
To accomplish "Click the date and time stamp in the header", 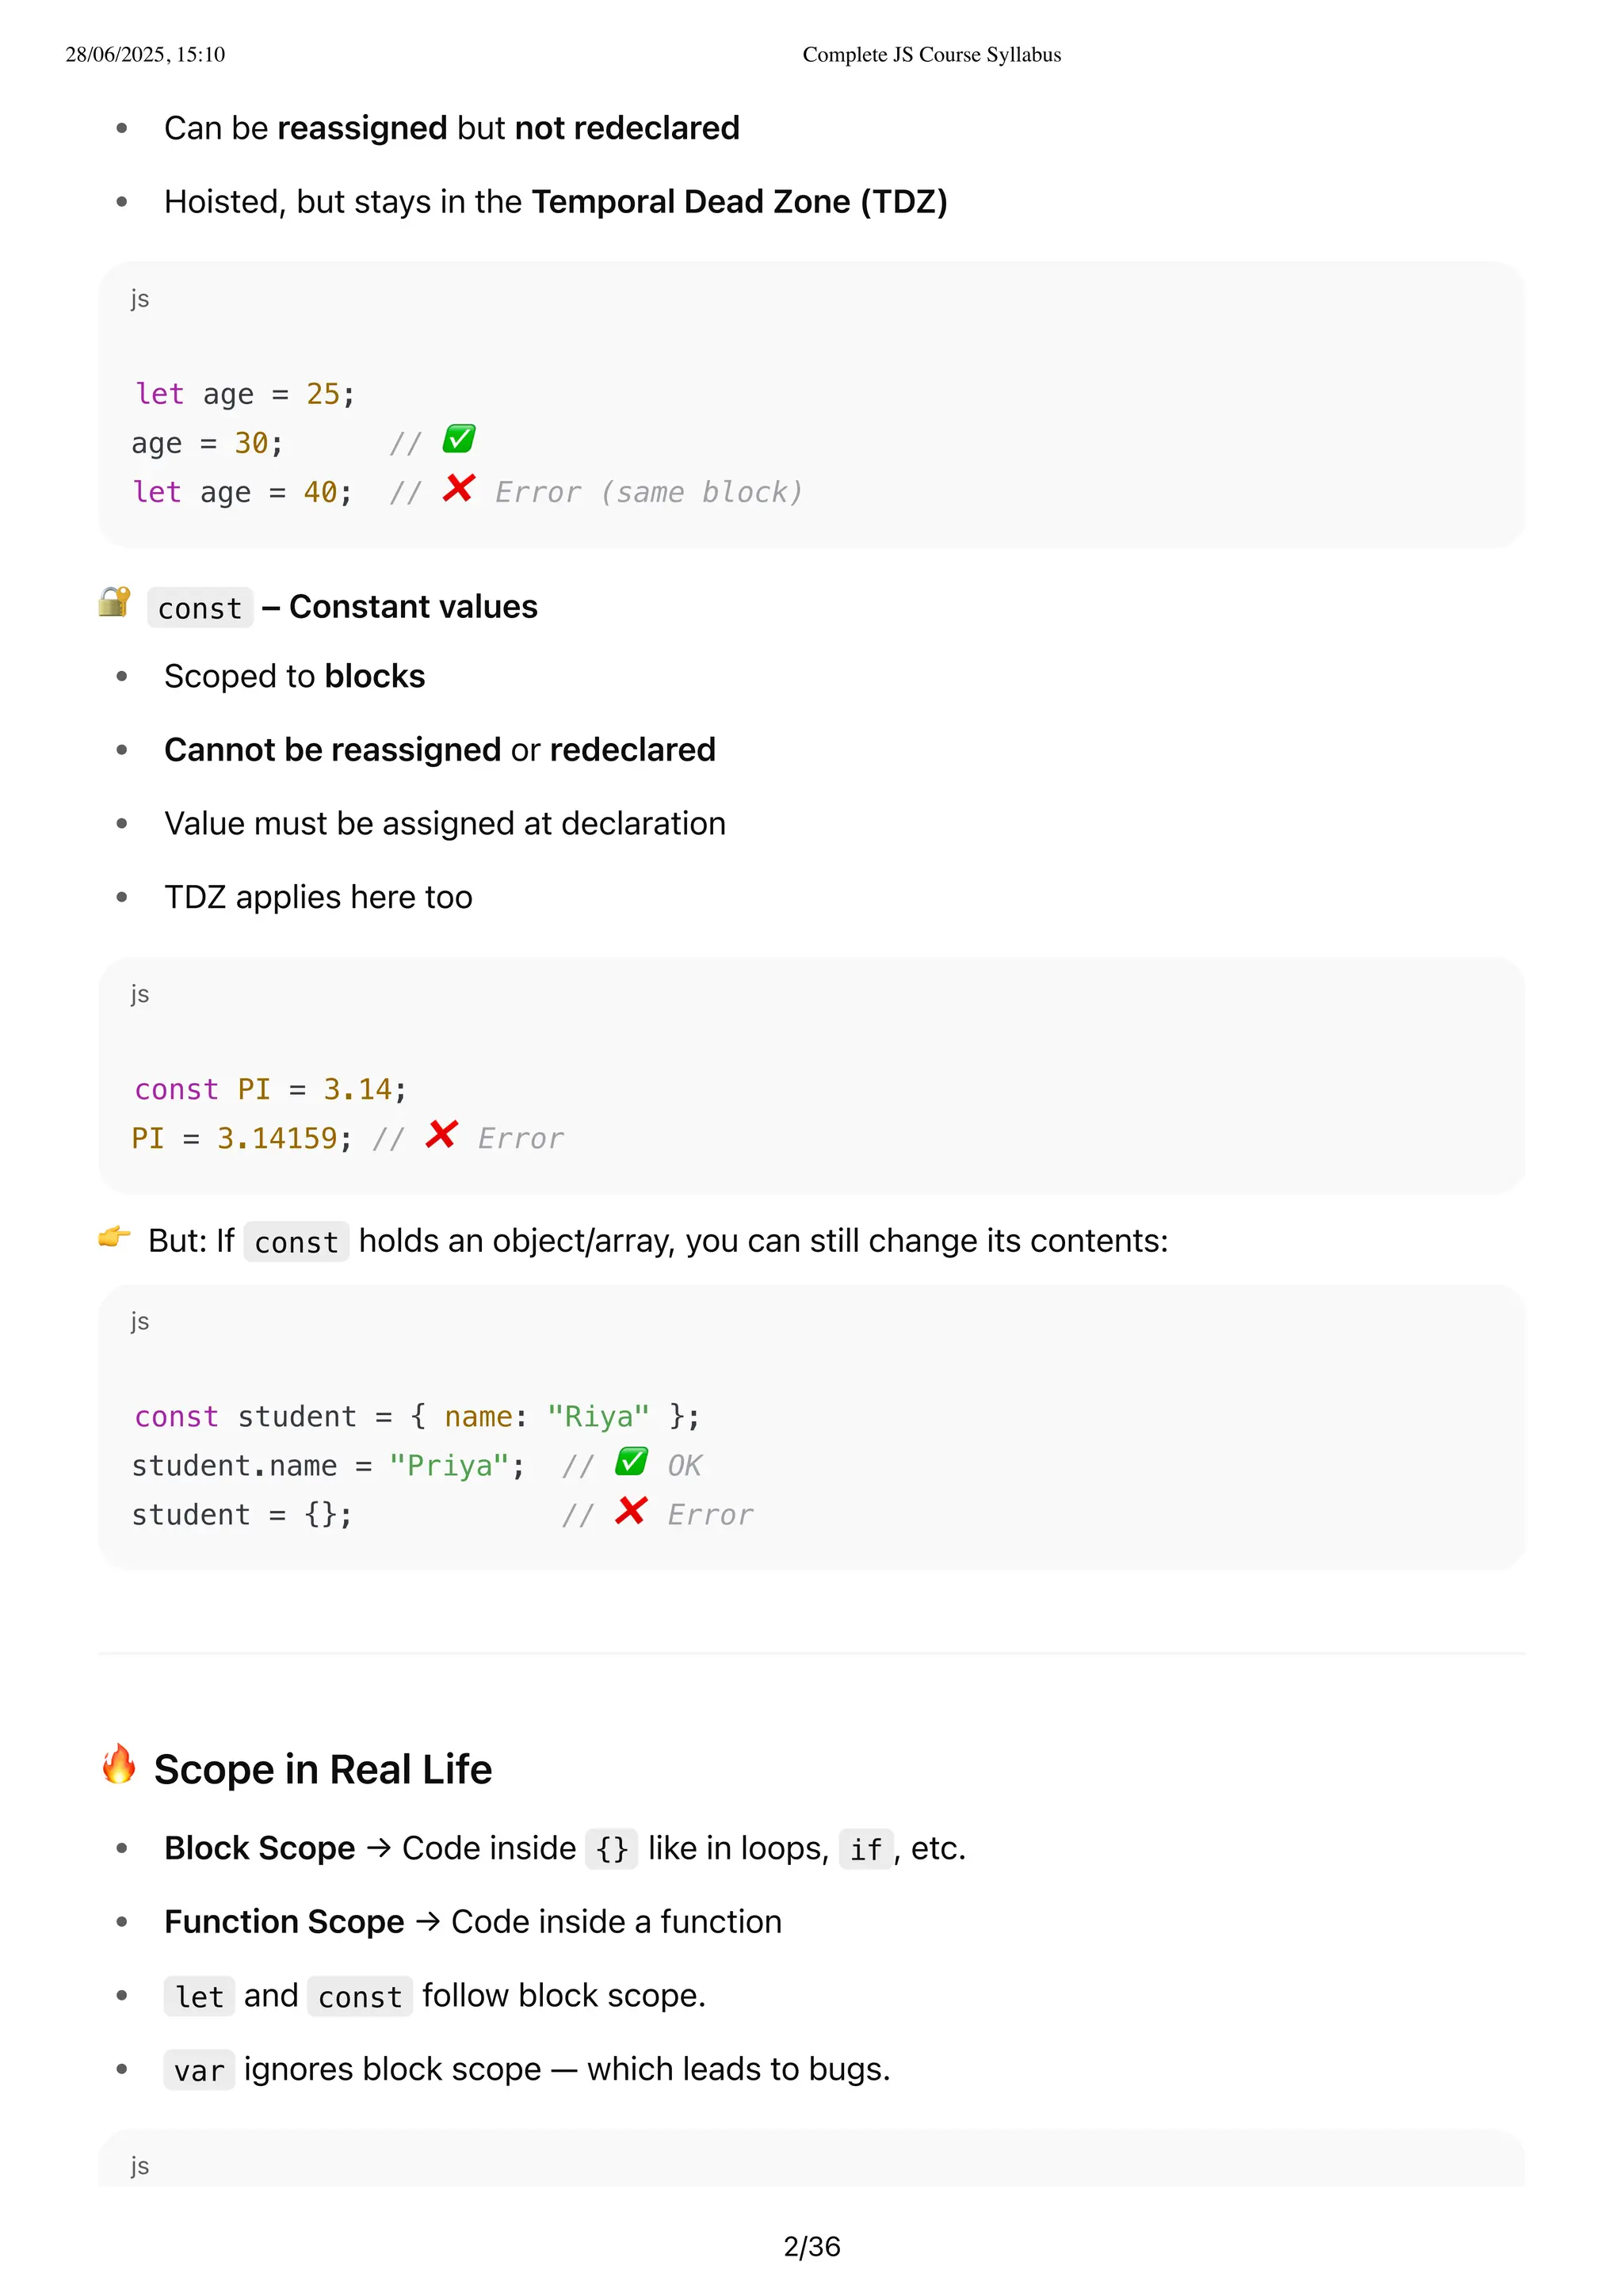I will coord(145,55).
